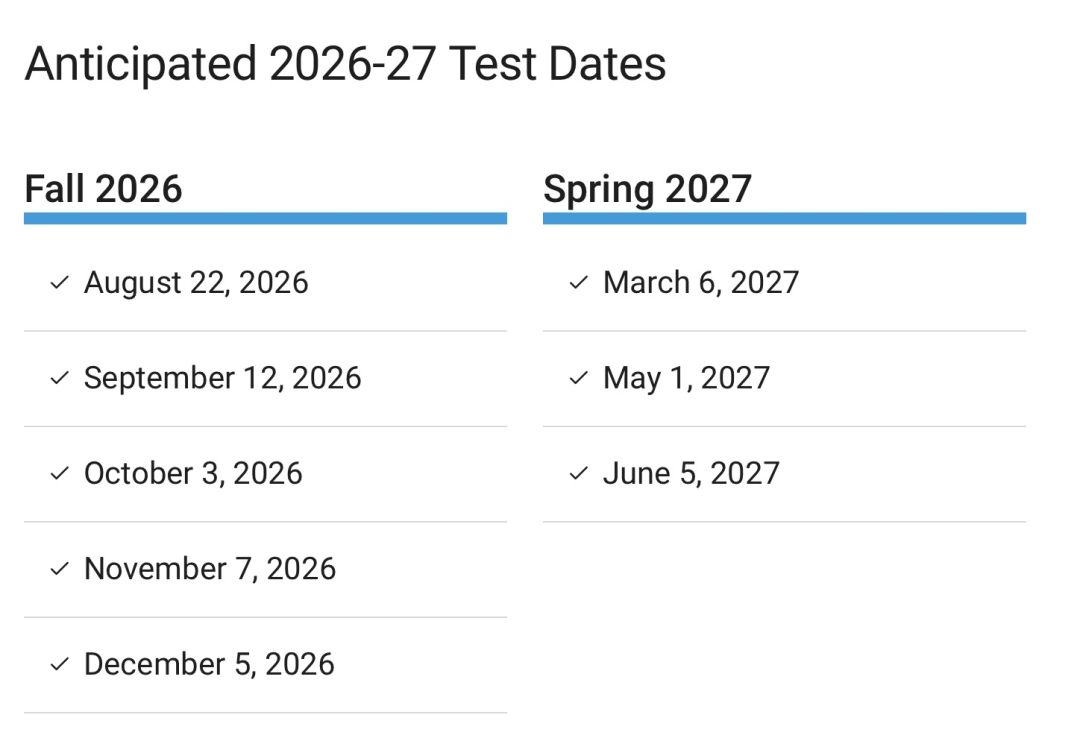The width and height of the screenshot is (1080, 741).
Task: Click the August 22, 2026 date text
Action: coord(196,283)
